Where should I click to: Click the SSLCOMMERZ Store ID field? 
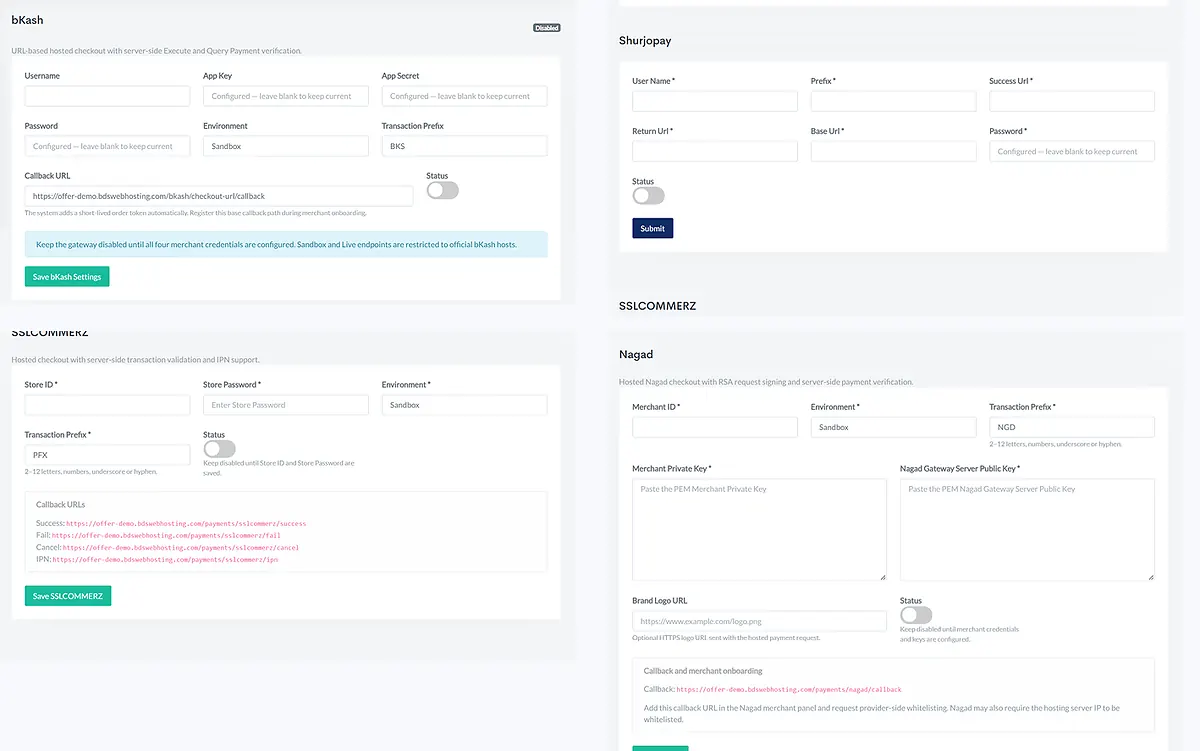coord(107,405)
